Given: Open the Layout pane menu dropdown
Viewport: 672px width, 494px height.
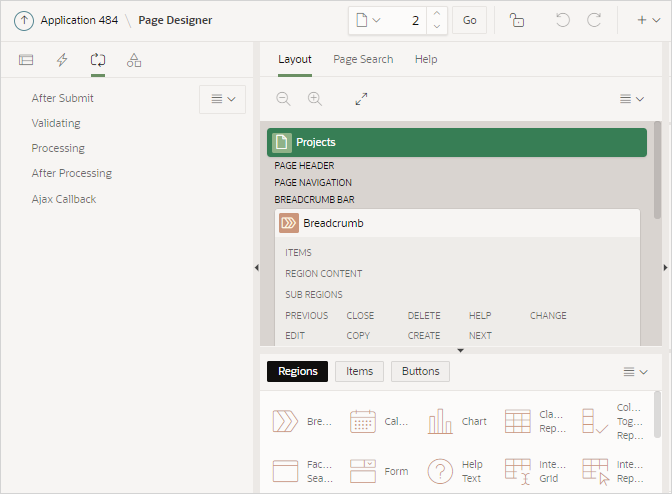Looking at the screenshot, I should [x=632, y=99].
